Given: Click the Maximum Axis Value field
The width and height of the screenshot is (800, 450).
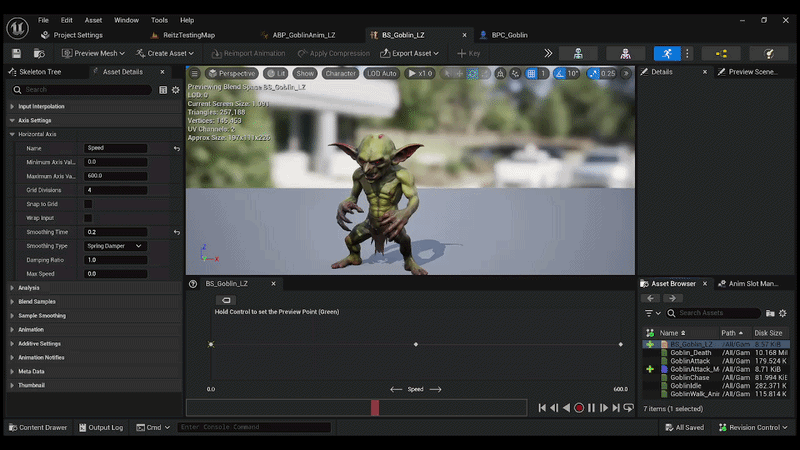Looking at the screenshot, I should [x=116, y=176].
